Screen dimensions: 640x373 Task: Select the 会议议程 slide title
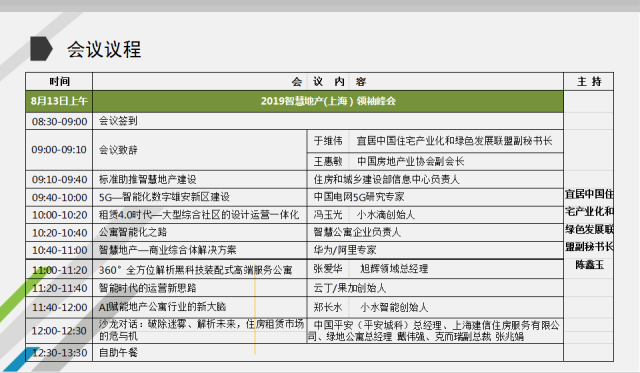coord(104,49)
